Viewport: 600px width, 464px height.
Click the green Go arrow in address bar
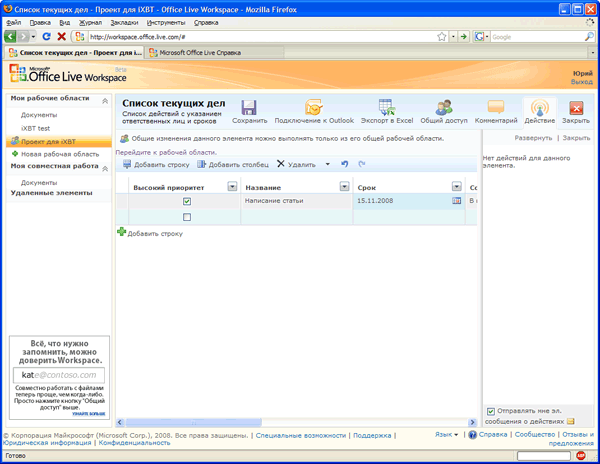(463, 37)
